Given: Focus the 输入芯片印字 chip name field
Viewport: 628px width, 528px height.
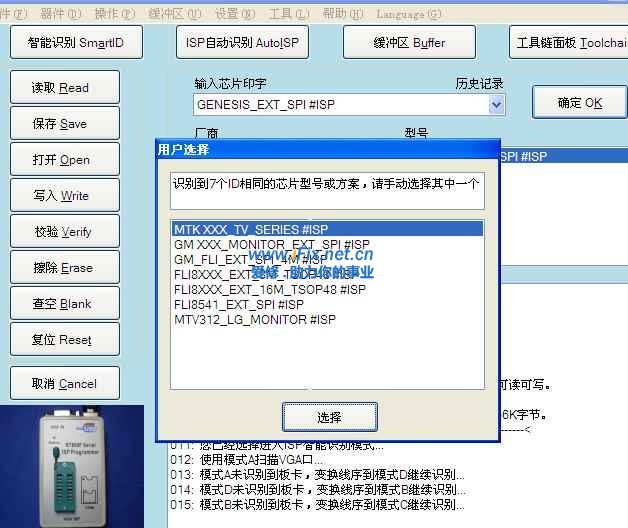Looking at the screenshot, I should (340, 105).
